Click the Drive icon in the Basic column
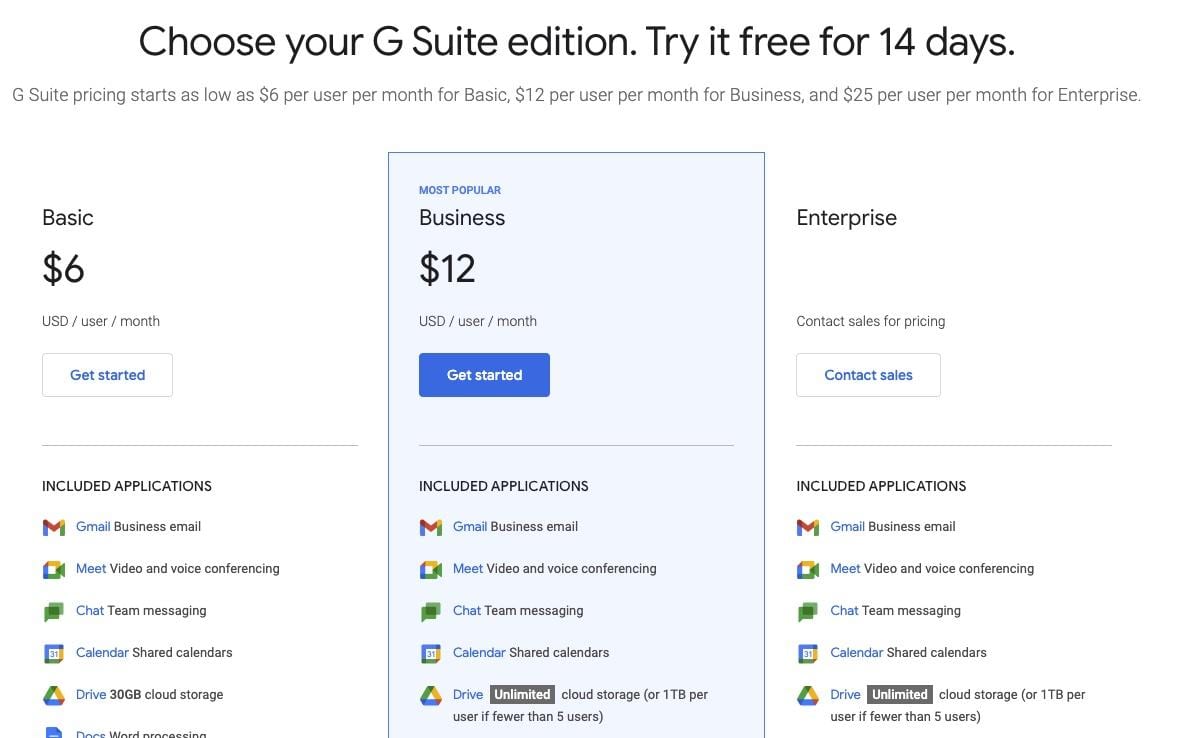The width and height of the screenshot is (1186, 738). click(x=54, y=694)
